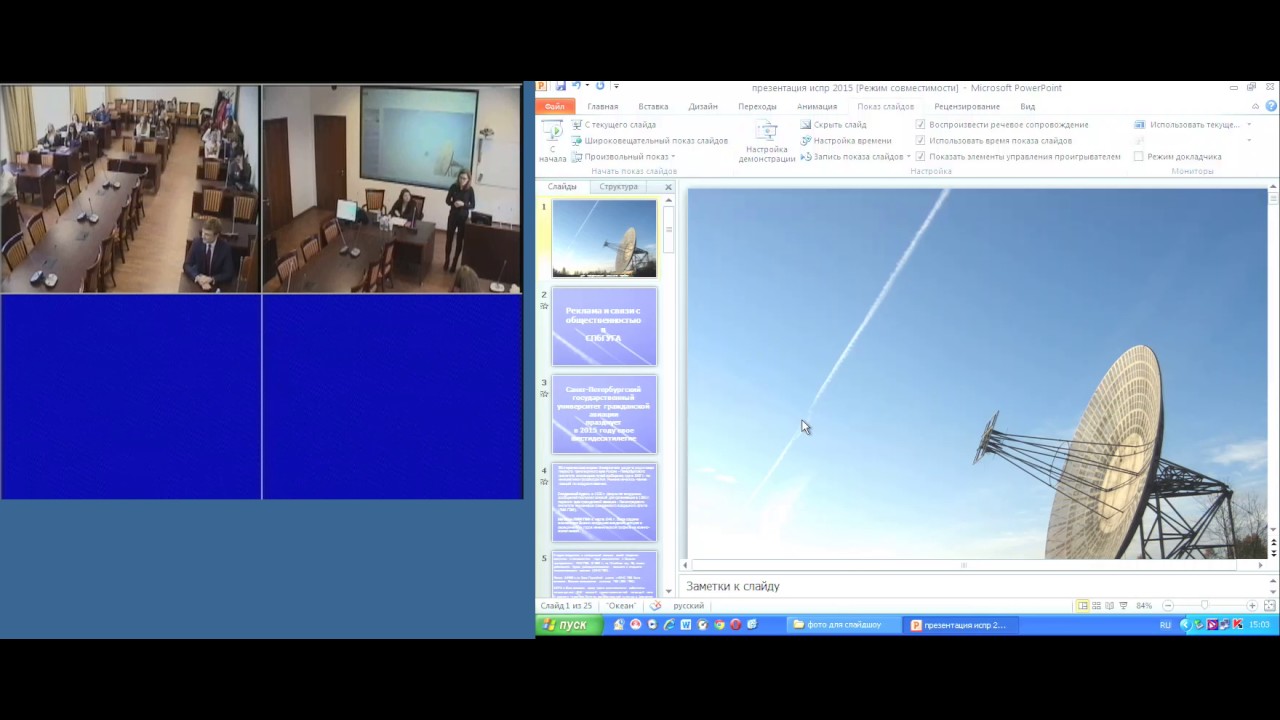Click RU language indicator in taskbar

1165,625
